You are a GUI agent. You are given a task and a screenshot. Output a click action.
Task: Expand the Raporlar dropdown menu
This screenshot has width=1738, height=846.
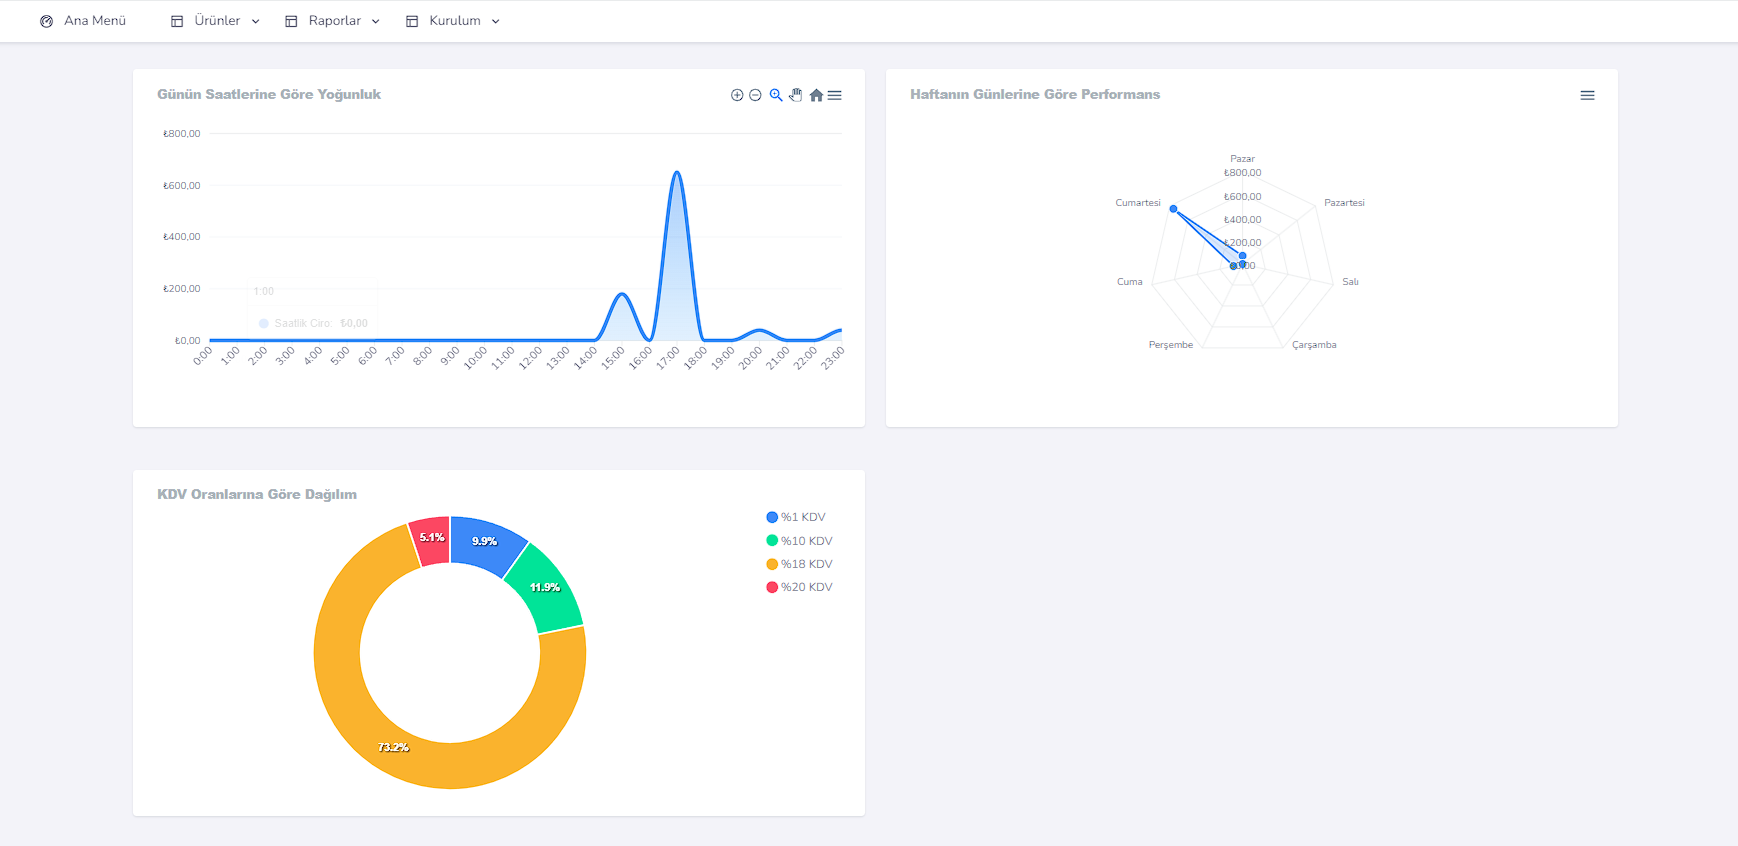pos(333,21)
